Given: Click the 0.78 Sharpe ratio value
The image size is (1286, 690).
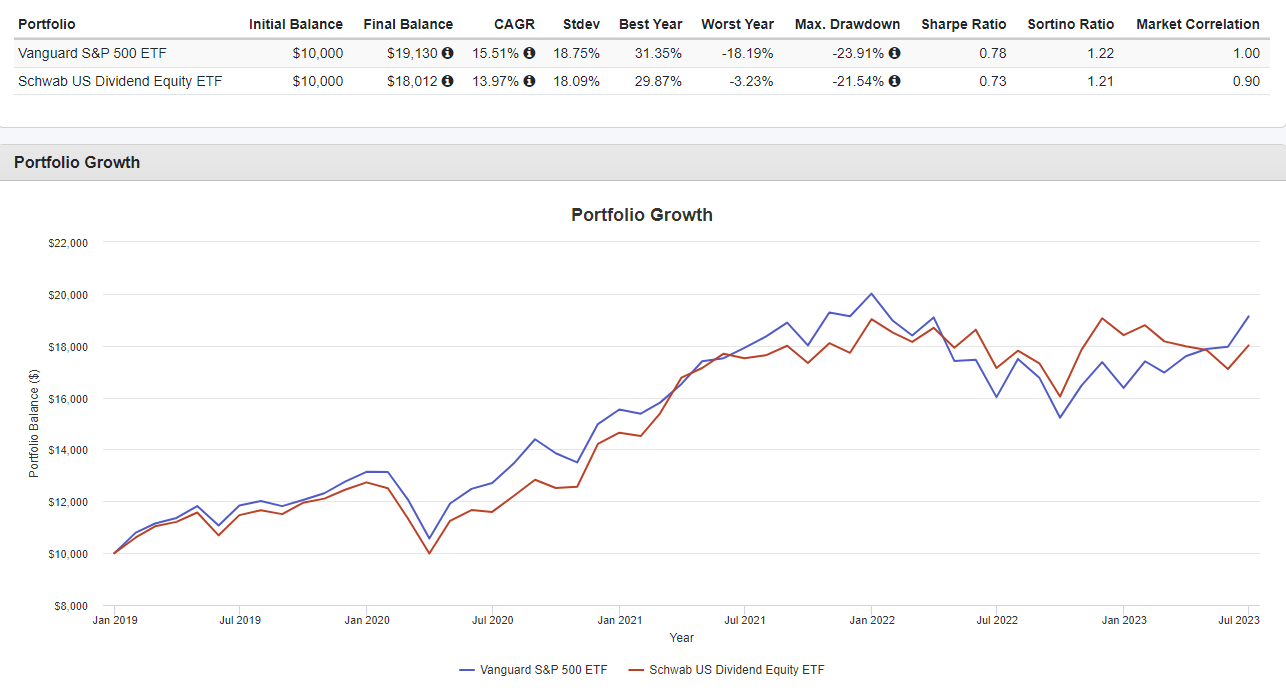Looking at the screenshot, I should [x=993, y=53].
